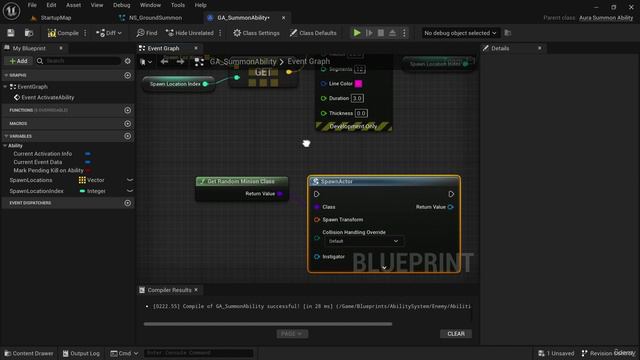640x360 pixels.
Task: Select the Current Activation Info variable
Action: click(42, 154)
